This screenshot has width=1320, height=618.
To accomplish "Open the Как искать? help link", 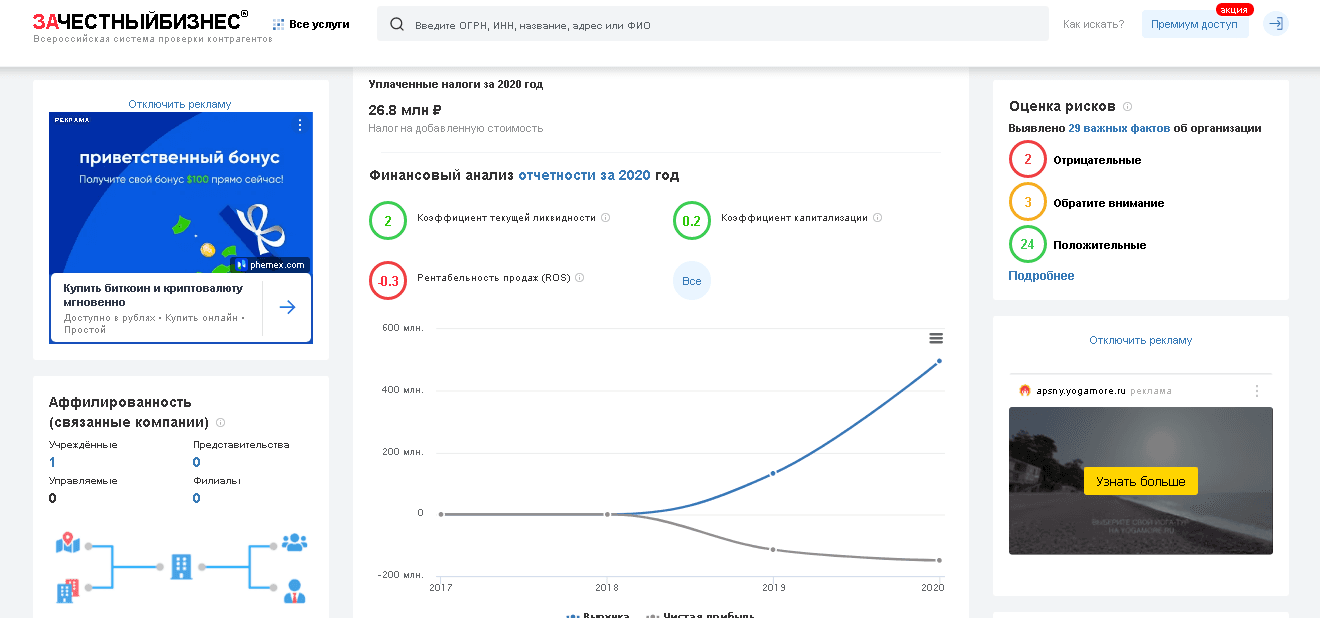I will point(1093,24).
